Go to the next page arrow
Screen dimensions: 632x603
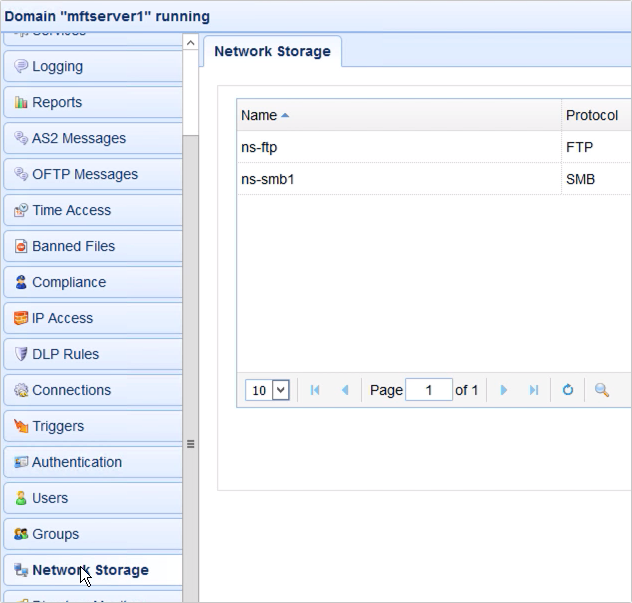click(504, 390)
